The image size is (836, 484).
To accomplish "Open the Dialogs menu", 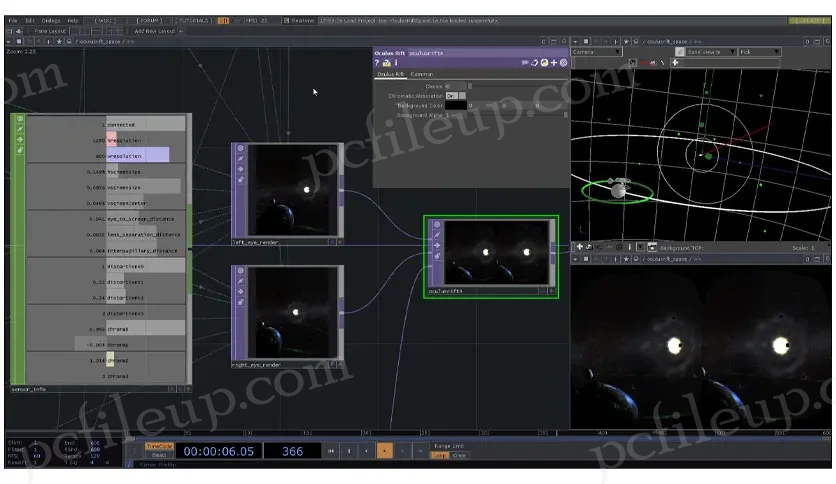I will tap(50, 20).
